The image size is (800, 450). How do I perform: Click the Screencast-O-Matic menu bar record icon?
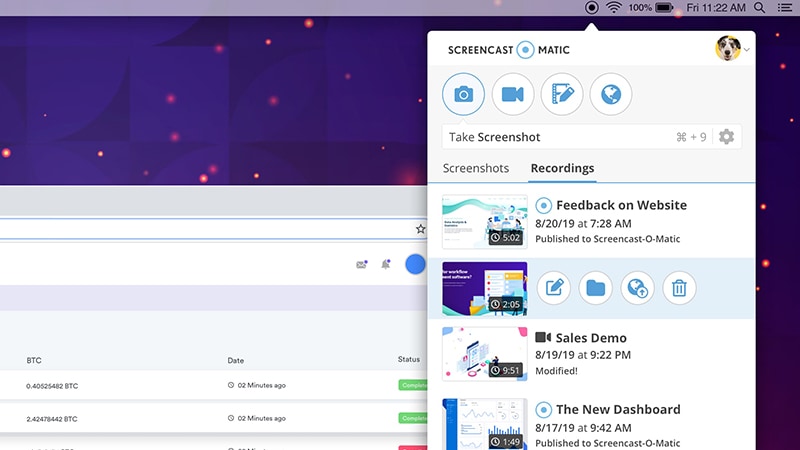pyautogui.click(x=591, y=8)
